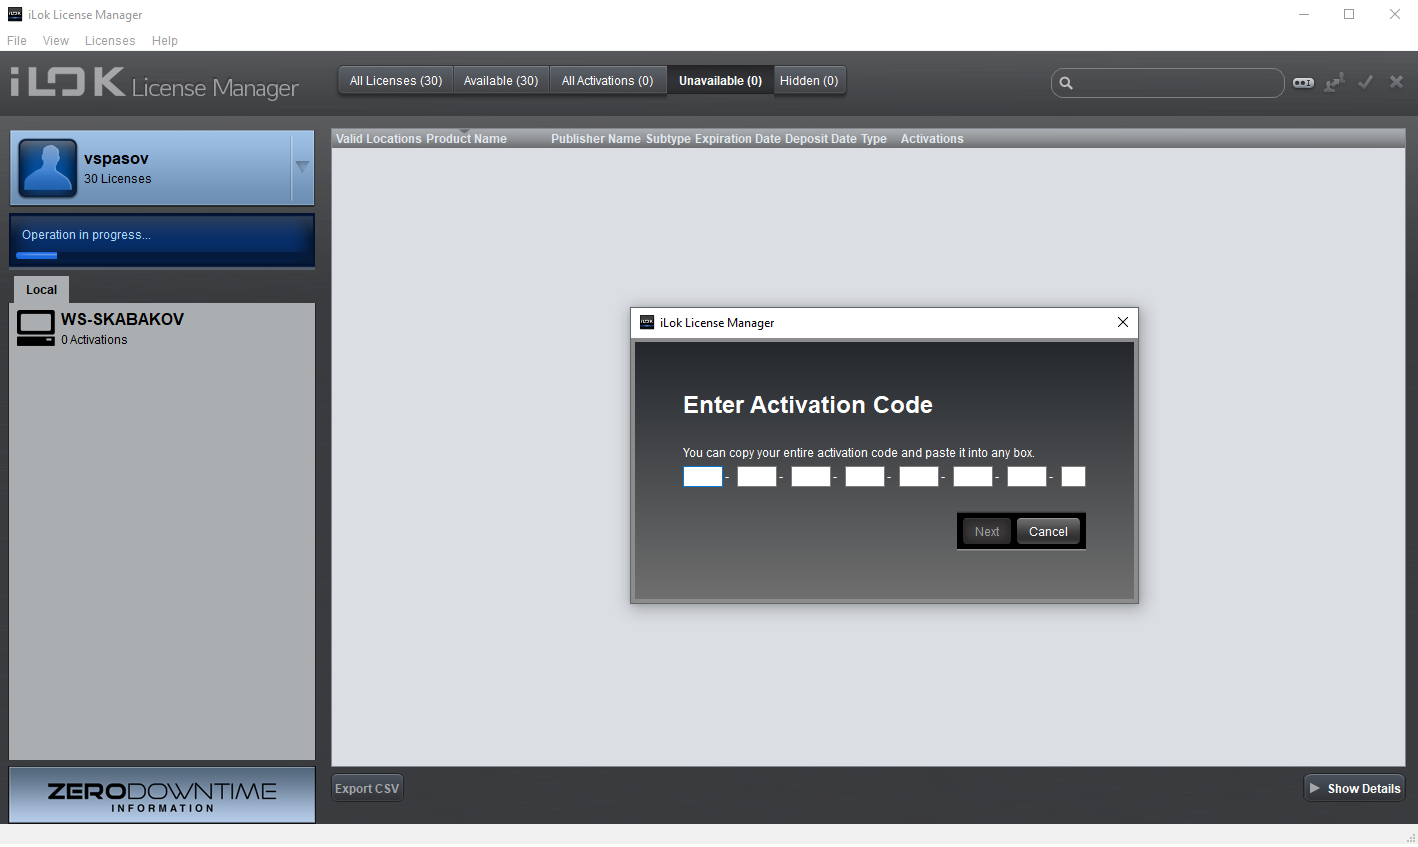Open the Licenses menu
This screenshot has width=1418, height=847.
pyautogui.click(x=110, y=41)
